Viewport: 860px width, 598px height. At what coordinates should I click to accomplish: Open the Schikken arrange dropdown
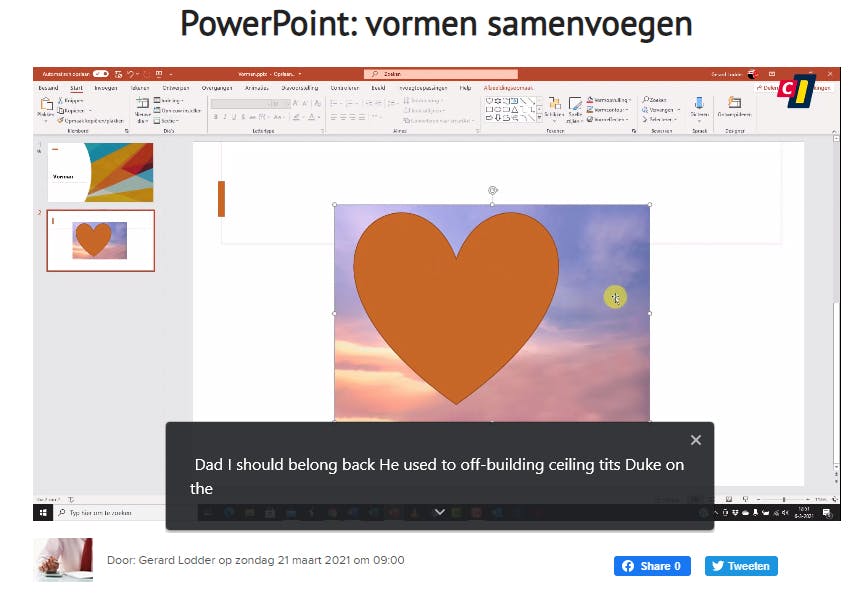pos(555,109)
